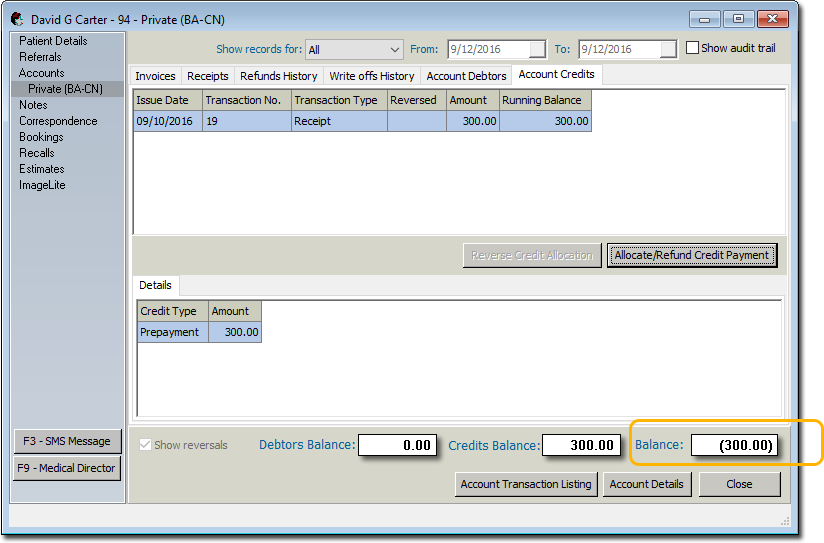
Task: Click the Credits Balance field
Action: coord(582,445)
